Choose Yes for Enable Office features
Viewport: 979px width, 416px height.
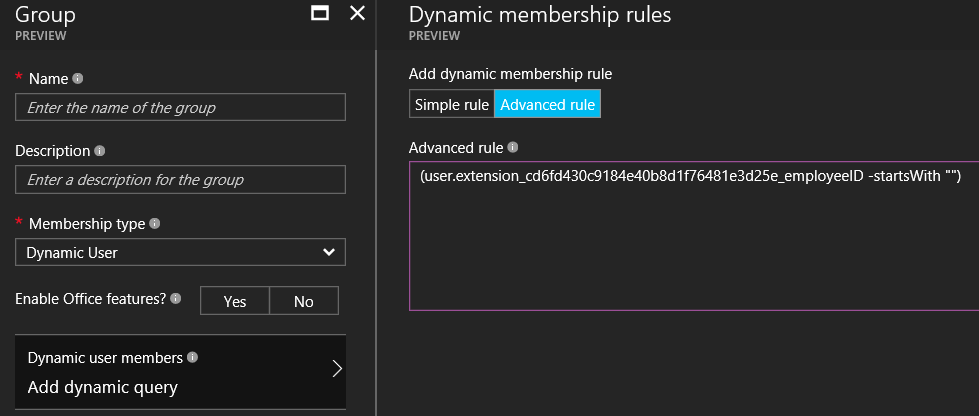coord(235,301)
